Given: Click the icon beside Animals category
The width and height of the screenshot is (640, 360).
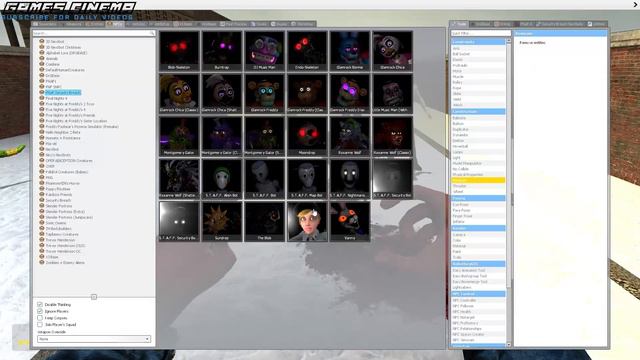Looking at the screenshot, I should [x=42, y=58].
